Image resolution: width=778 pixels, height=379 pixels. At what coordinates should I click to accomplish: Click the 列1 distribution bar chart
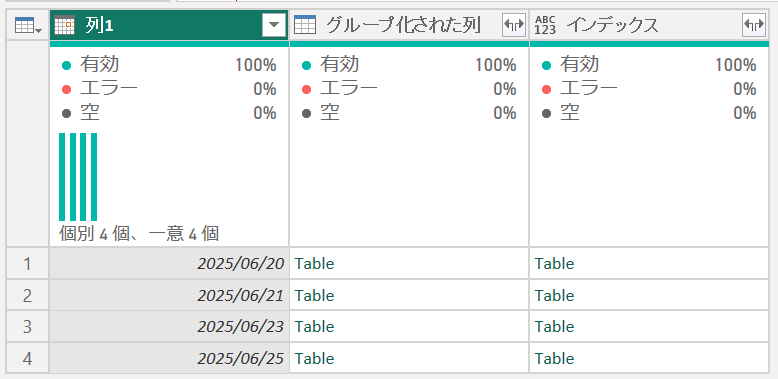point(78,177)
